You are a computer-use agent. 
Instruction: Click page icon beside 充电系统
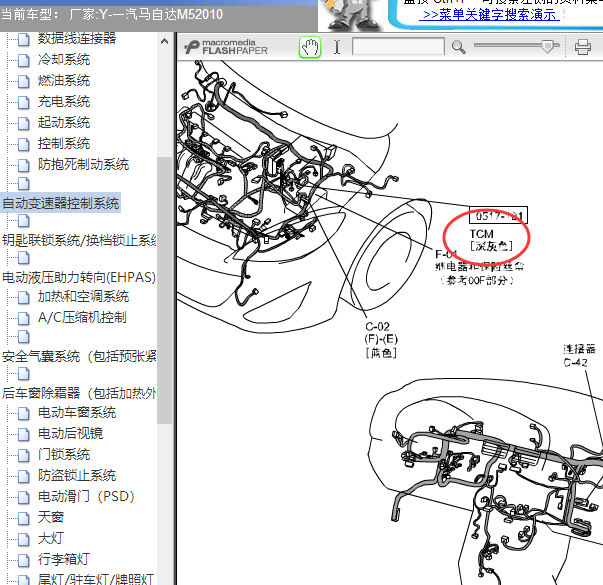pos(23,102)
